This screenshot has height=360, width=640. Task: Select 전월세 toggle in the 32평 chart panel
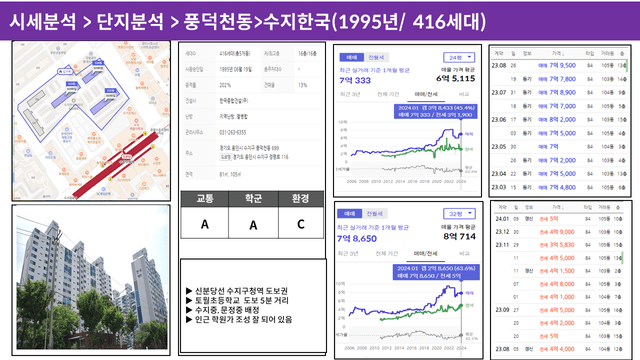point(374,213)
